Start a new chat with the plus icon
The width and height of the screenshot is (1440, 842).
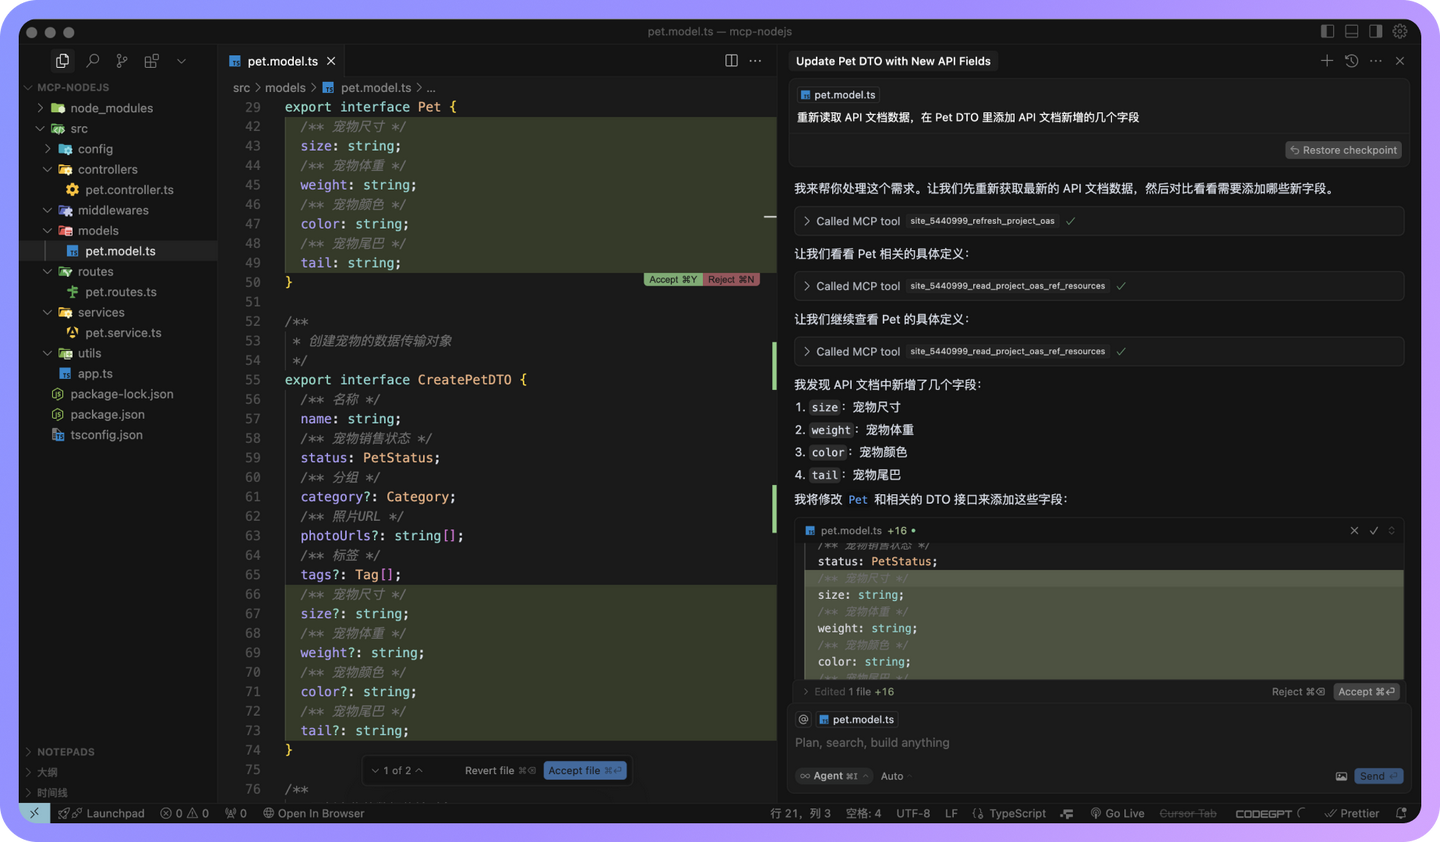[x=1327, y=60]
